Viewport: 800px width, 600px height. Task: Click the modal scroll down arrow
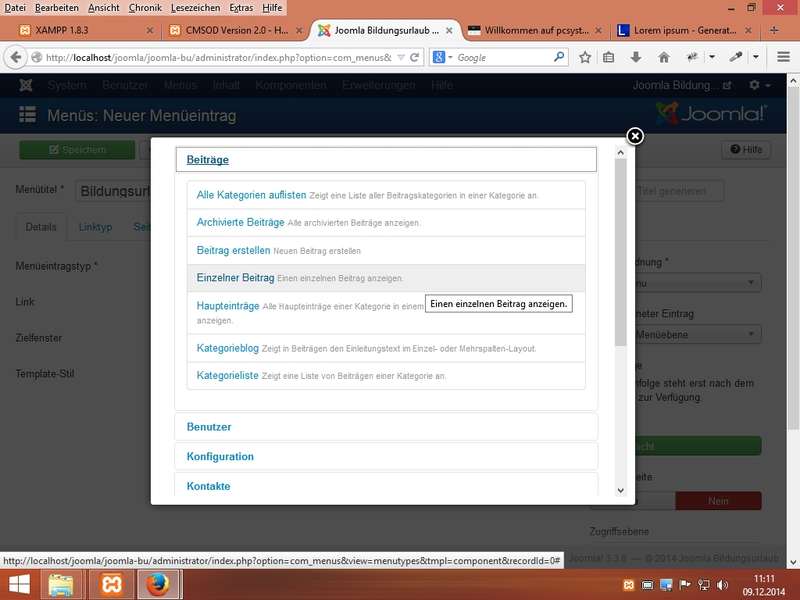click(x=620, y=490)
